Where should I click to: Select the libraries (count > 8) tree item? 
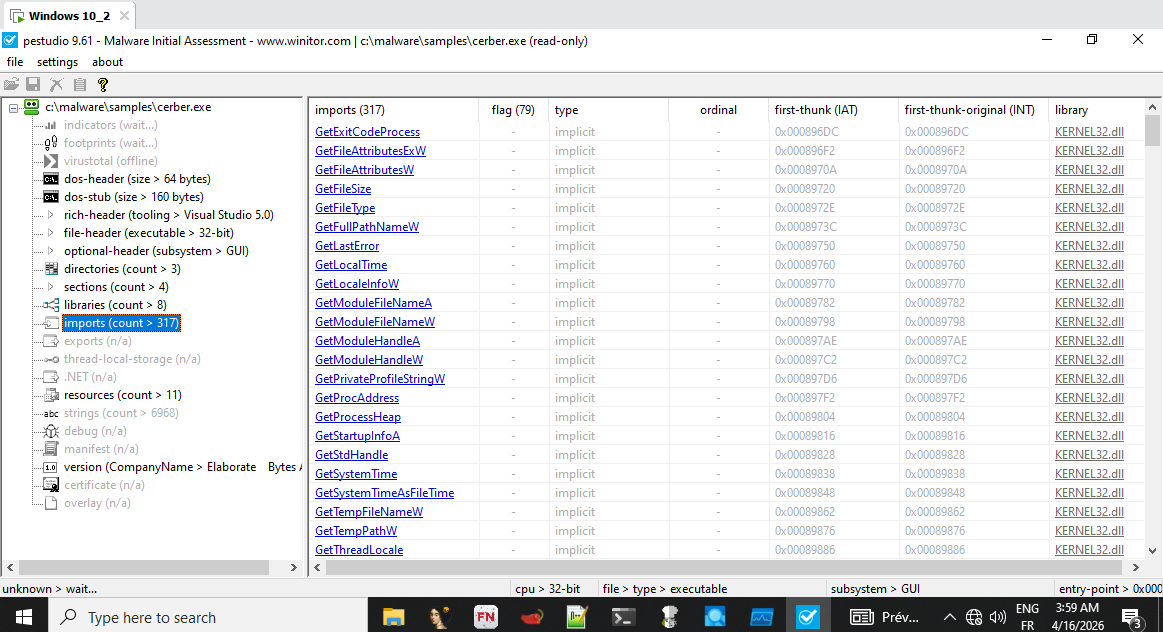click(115, 305)
